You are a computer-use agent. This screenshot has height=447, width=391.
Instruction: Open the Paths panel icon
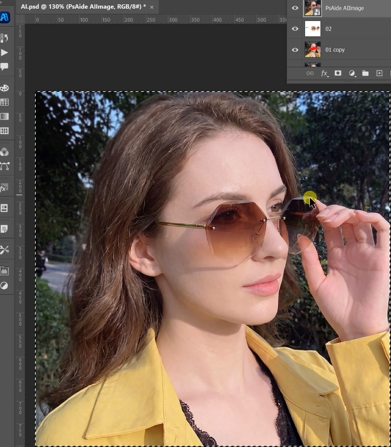[4, 166]
